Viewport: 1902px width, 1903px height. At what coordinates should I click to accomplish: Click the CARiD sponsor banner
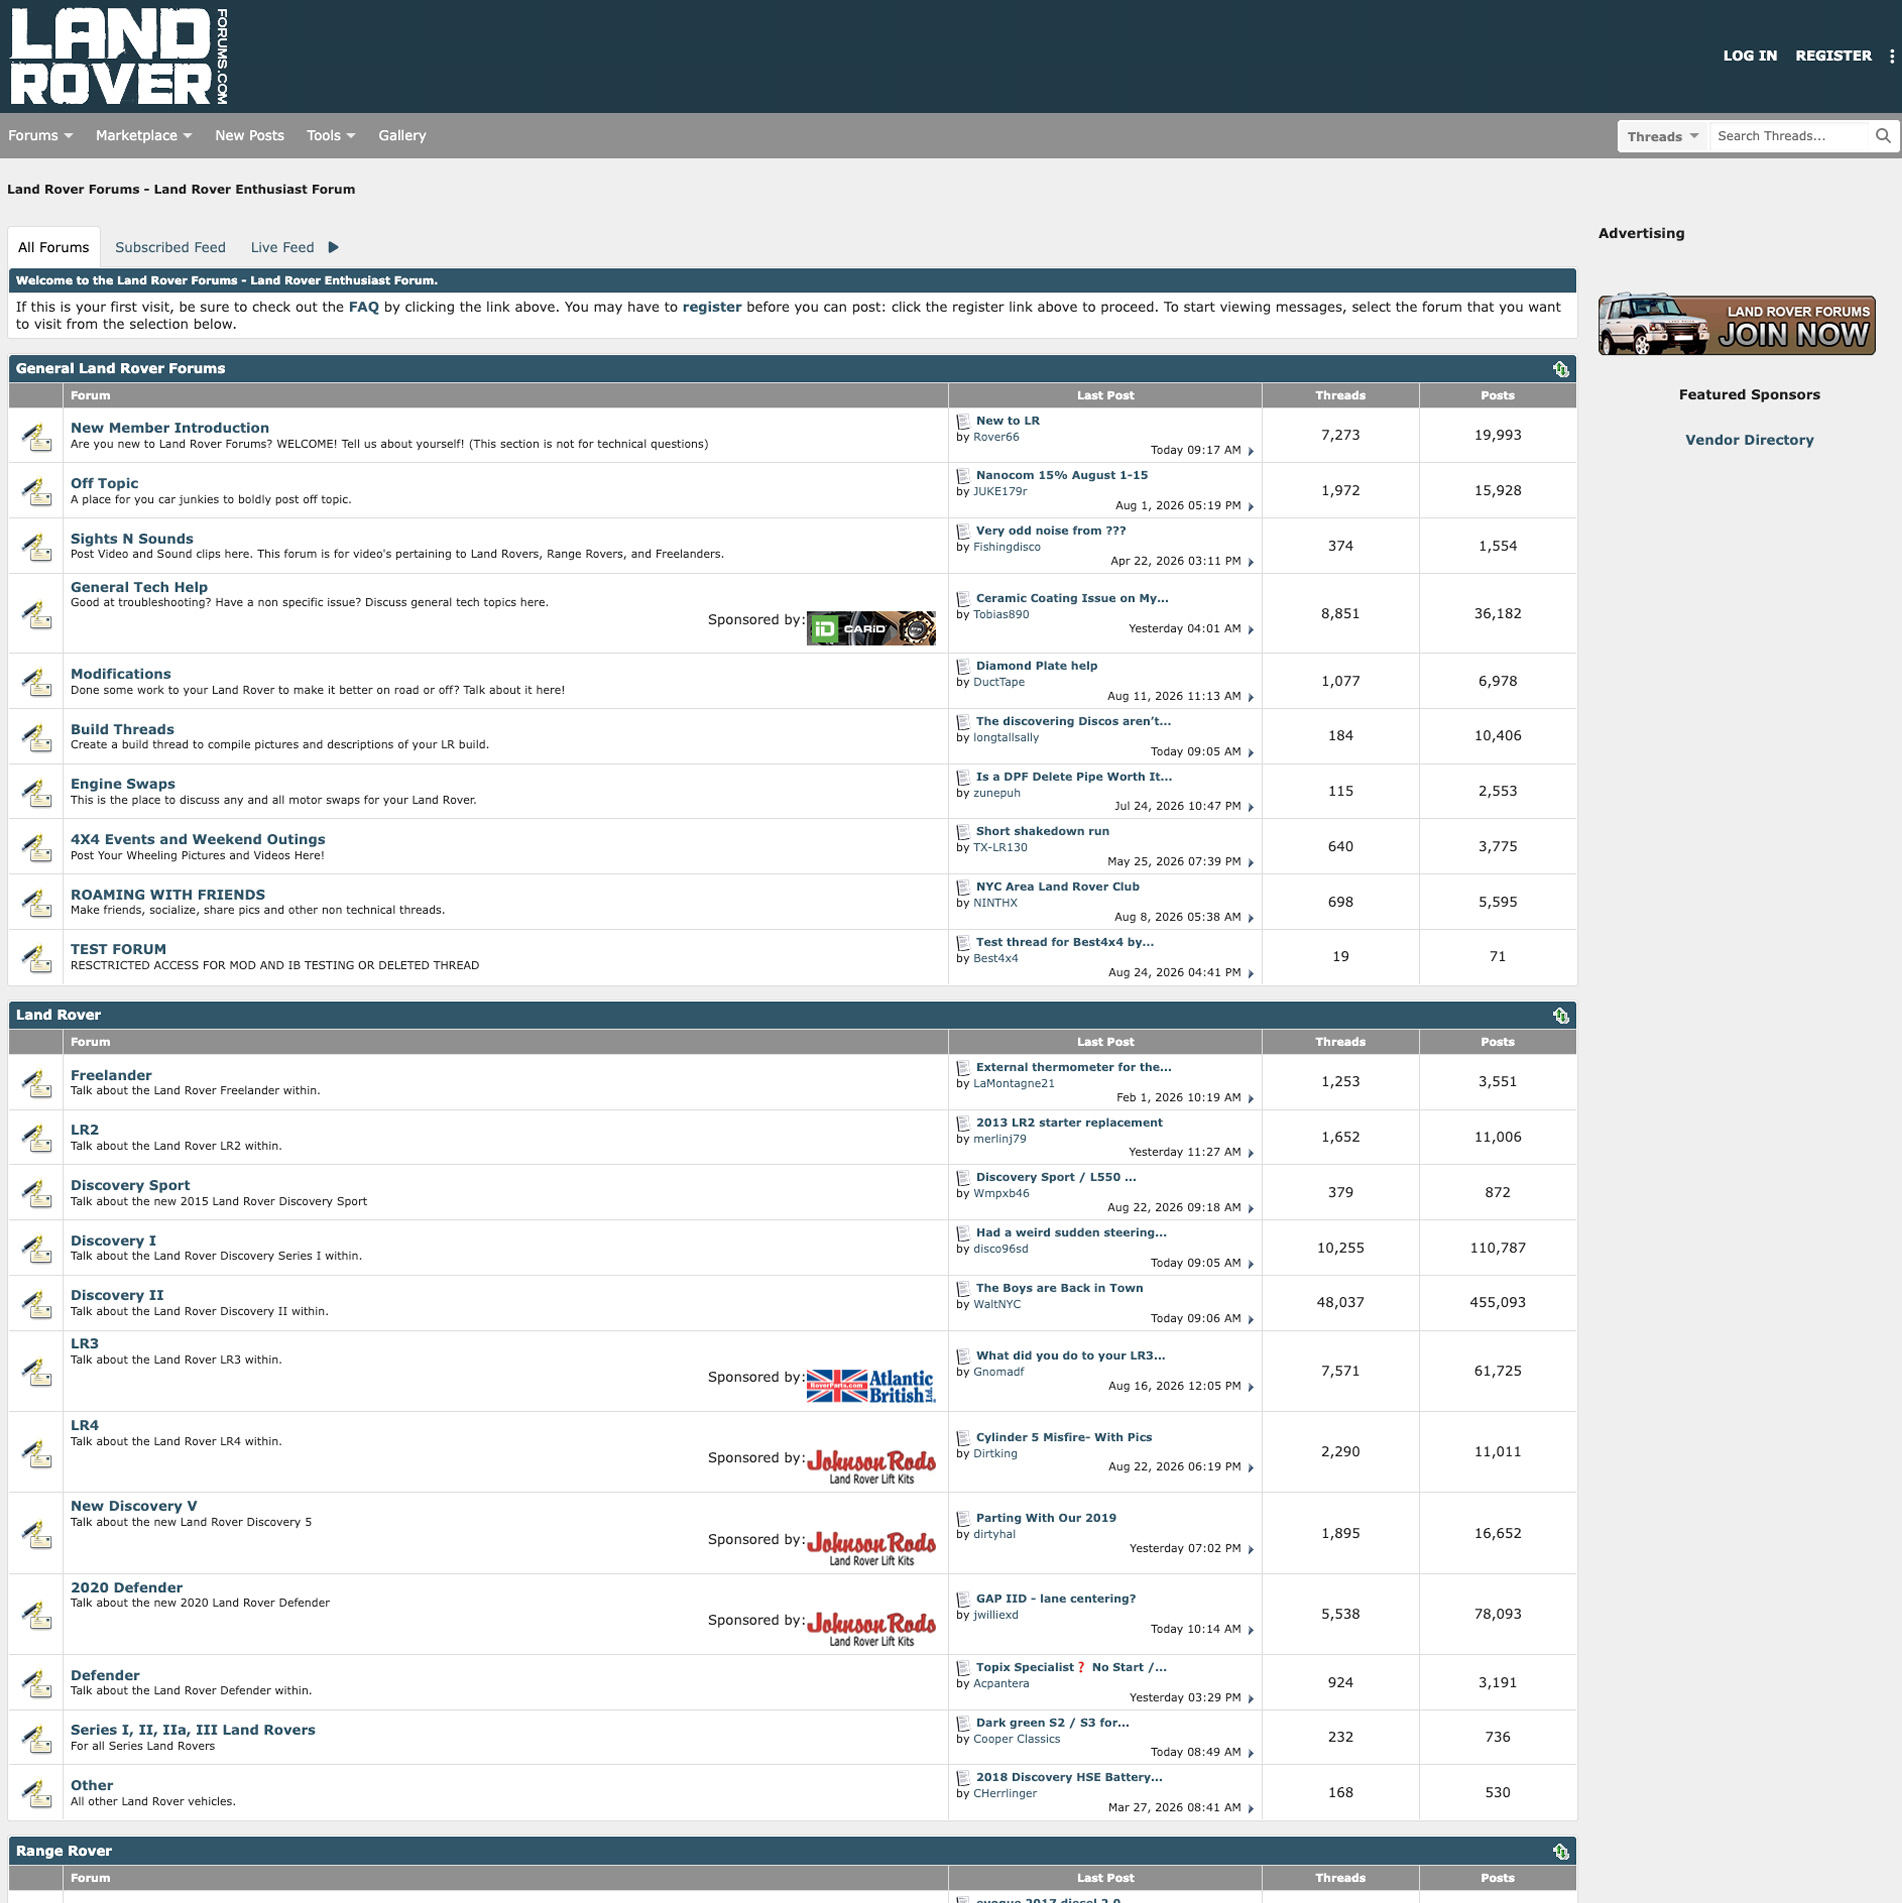tap(871, 628)
